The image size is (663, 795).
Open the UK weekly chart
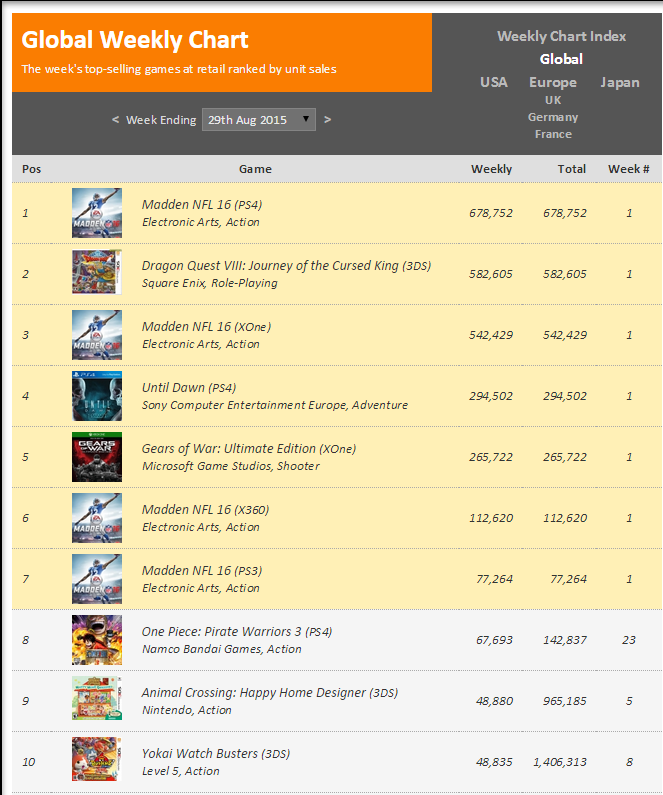553,100
